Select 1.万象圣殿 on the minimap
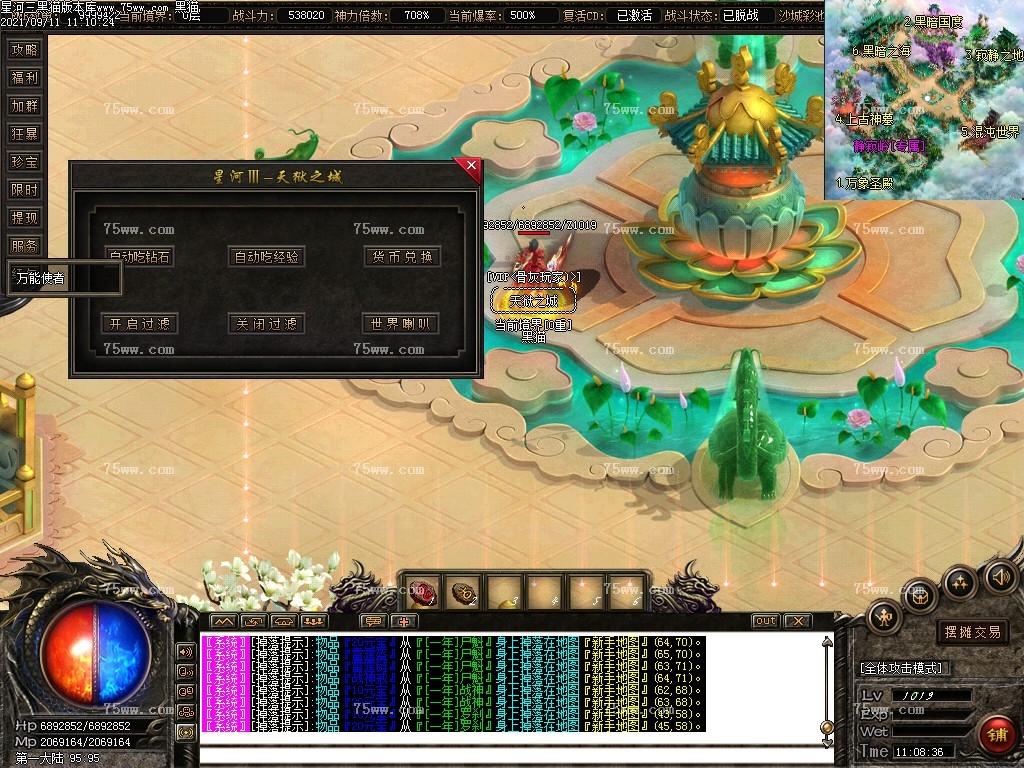Screen dimensions: 1024x768 (x=864, y=184)
